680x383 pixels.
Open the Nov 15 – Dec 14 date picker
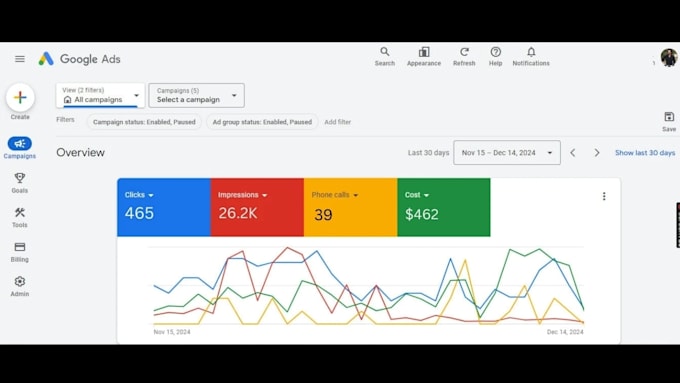click(x=507, y=153)
